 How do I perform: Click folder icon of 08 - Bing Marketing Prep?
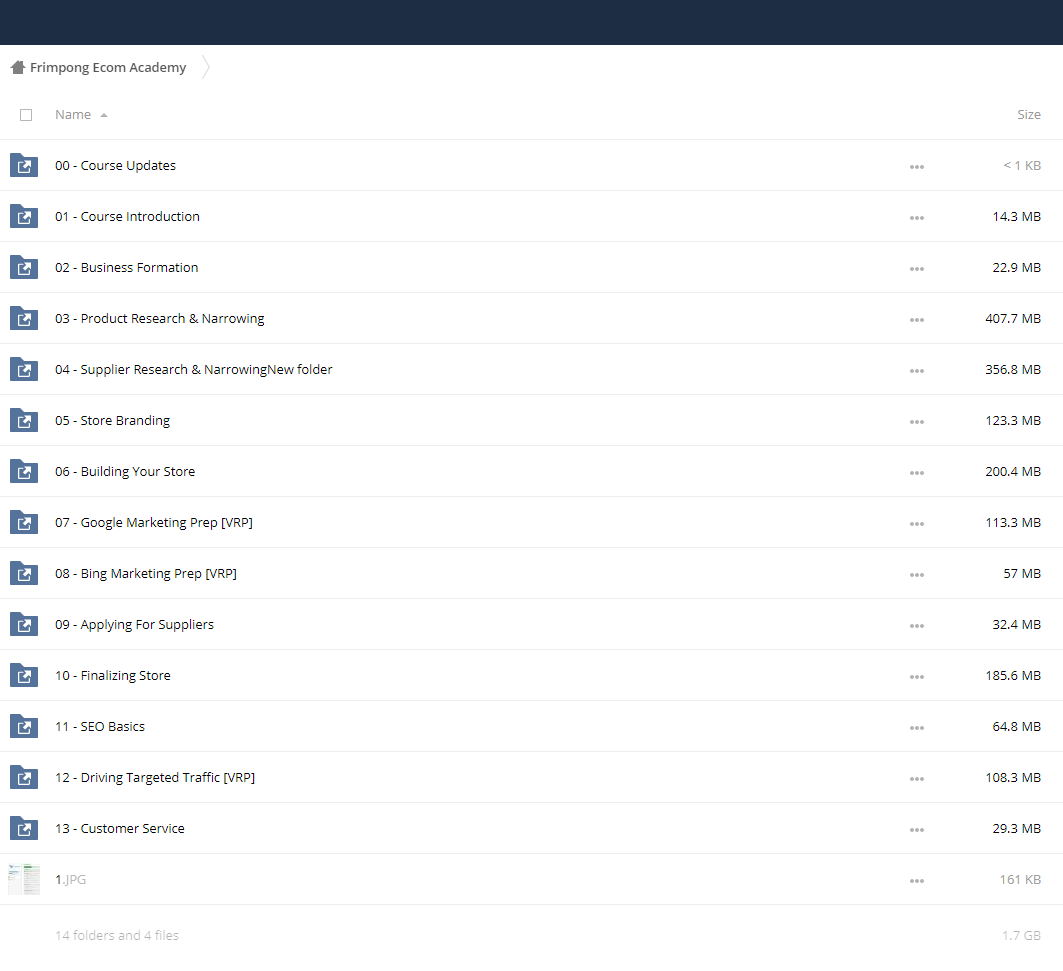(x=24, y=573)
